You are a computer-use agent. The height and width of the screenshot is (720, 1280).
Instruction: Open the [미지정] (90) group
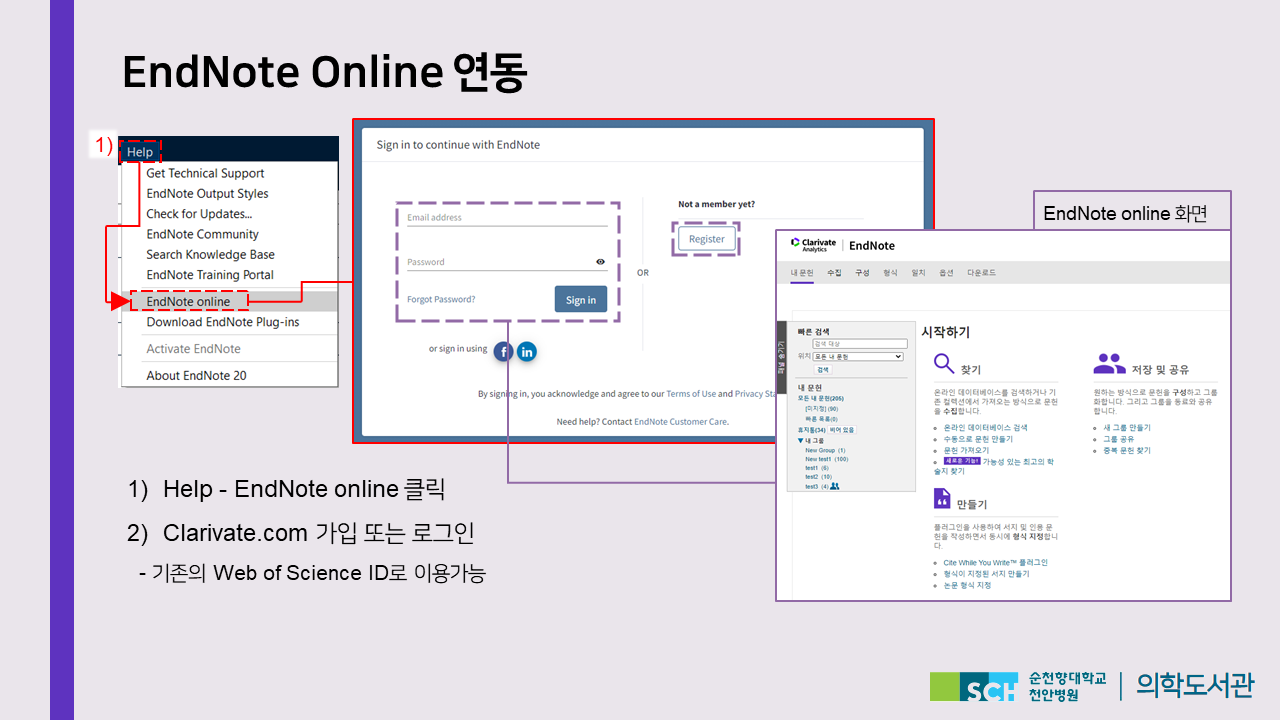(x=821, y=409)
